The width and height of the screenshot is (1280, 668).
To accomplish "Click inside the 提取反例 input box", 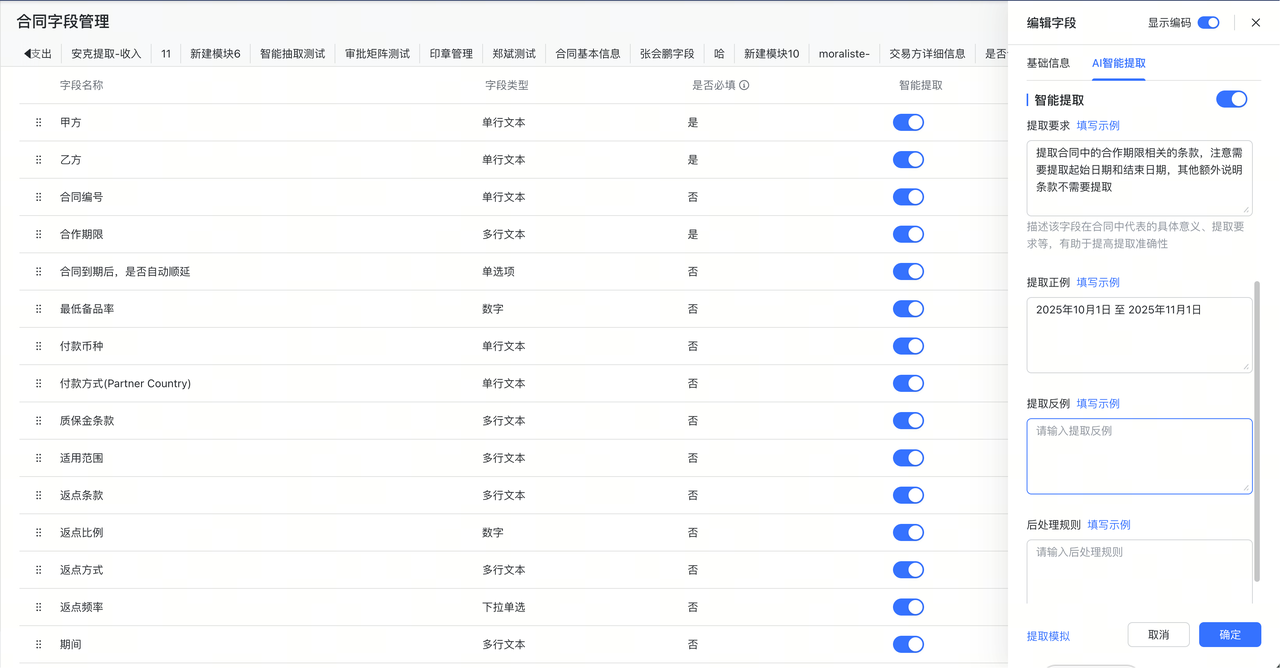I will pos(1138,455).
